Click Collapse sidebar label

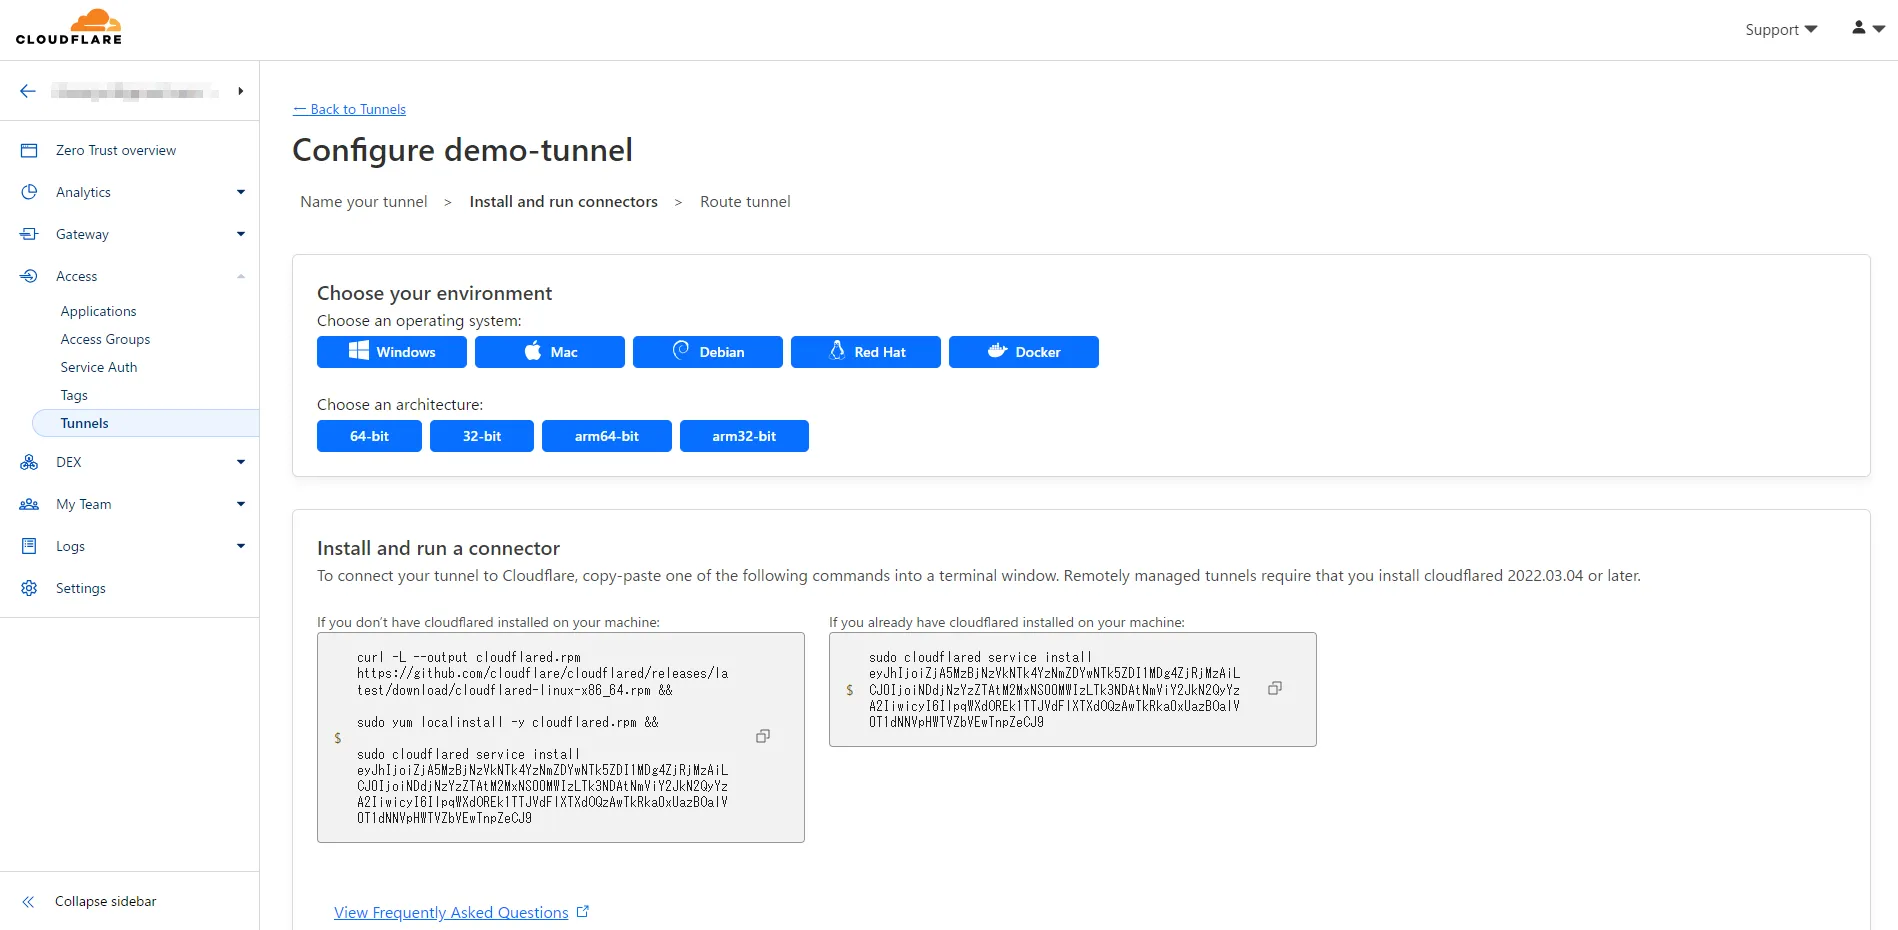coord(106,901)
